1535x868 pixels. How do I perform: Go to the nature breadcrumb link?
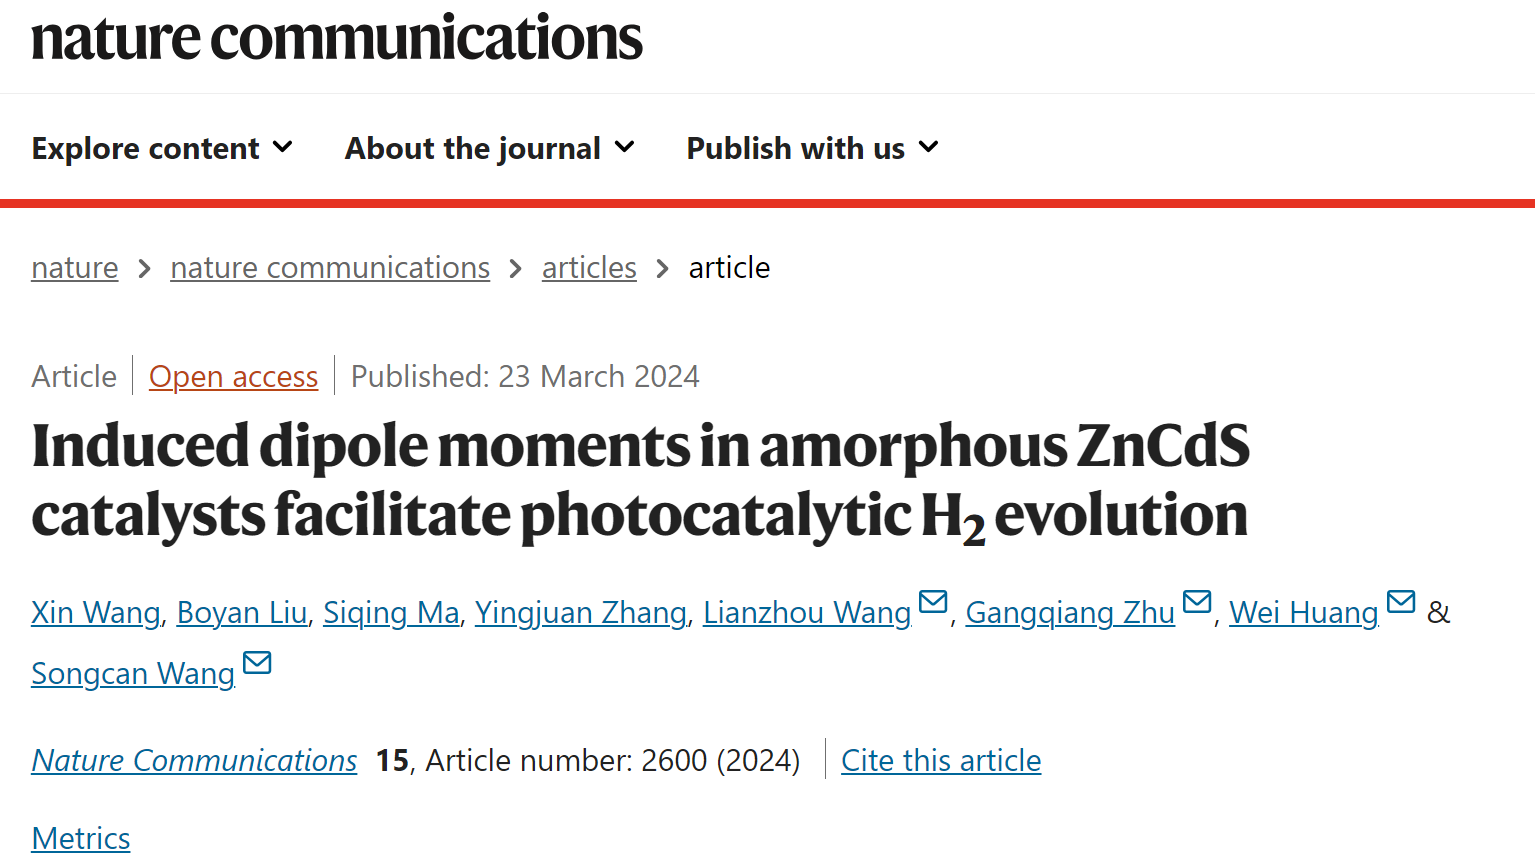[x=75, y=268]
